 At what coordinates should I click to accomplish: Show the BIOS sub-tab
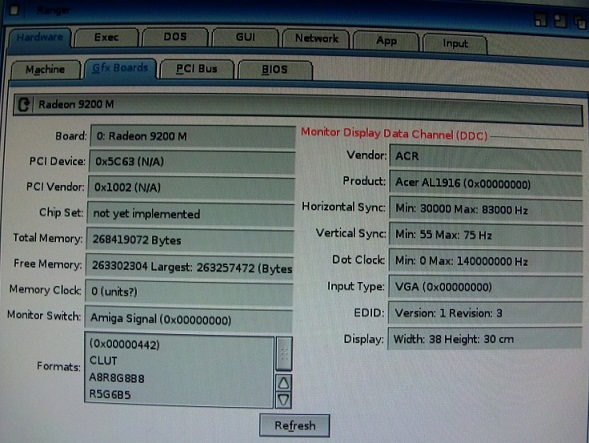275,70
